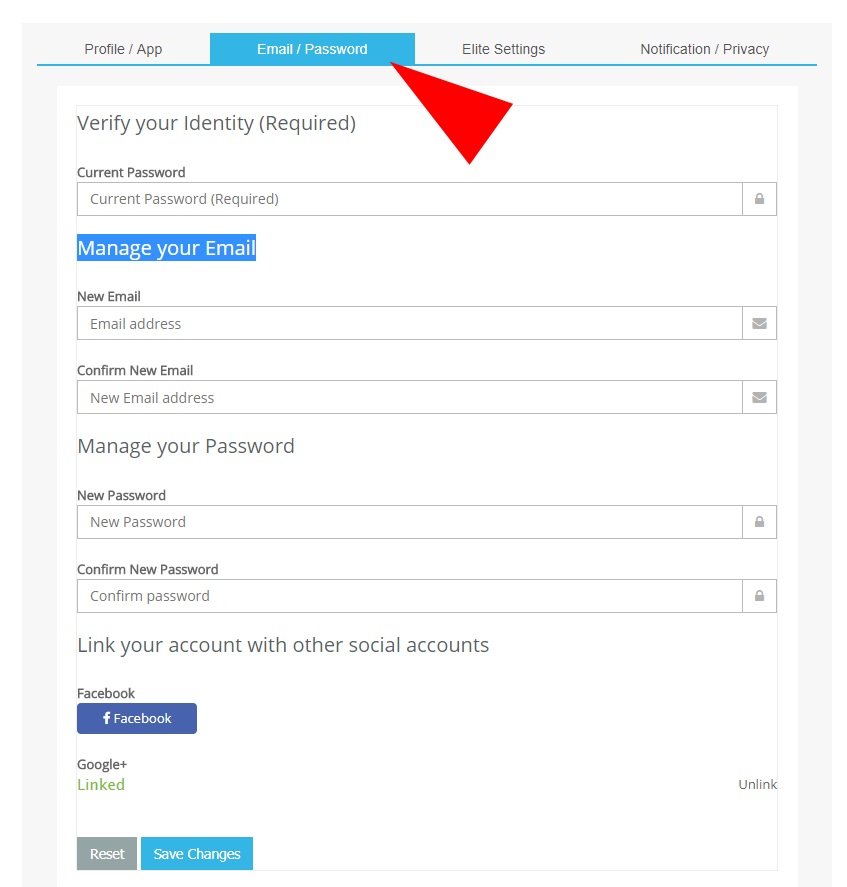The width and height of the screenshot is (847, 887).
Task: Click the lock icon beside New Password
Action: [x=759, y=522]
